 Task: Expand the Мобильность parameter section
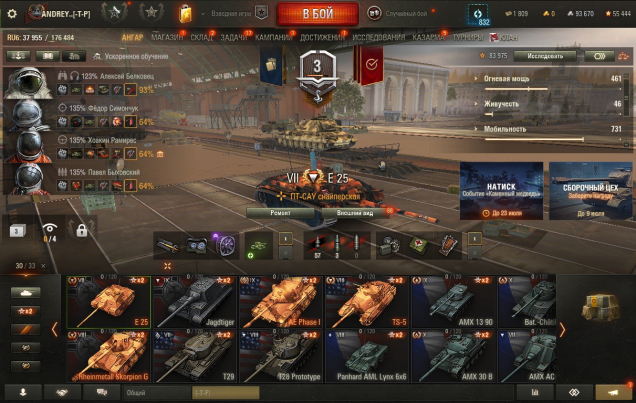[x=505, y=129]
